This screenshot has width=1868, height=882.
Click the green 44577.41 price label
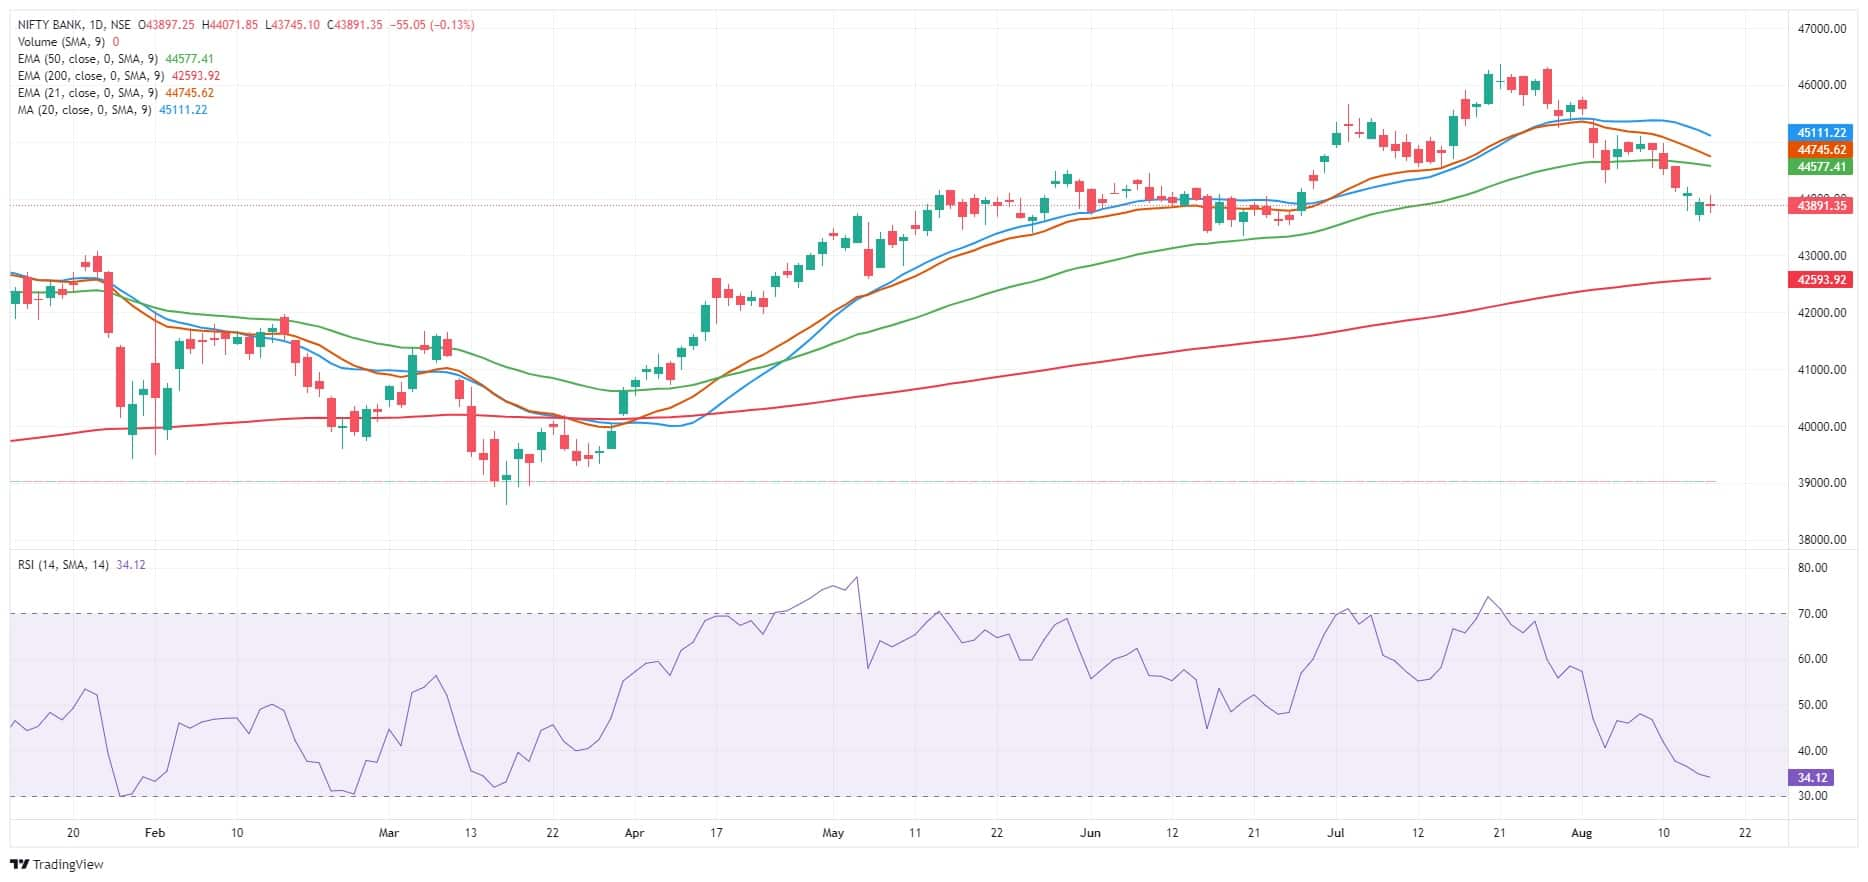coord(1821,167)
